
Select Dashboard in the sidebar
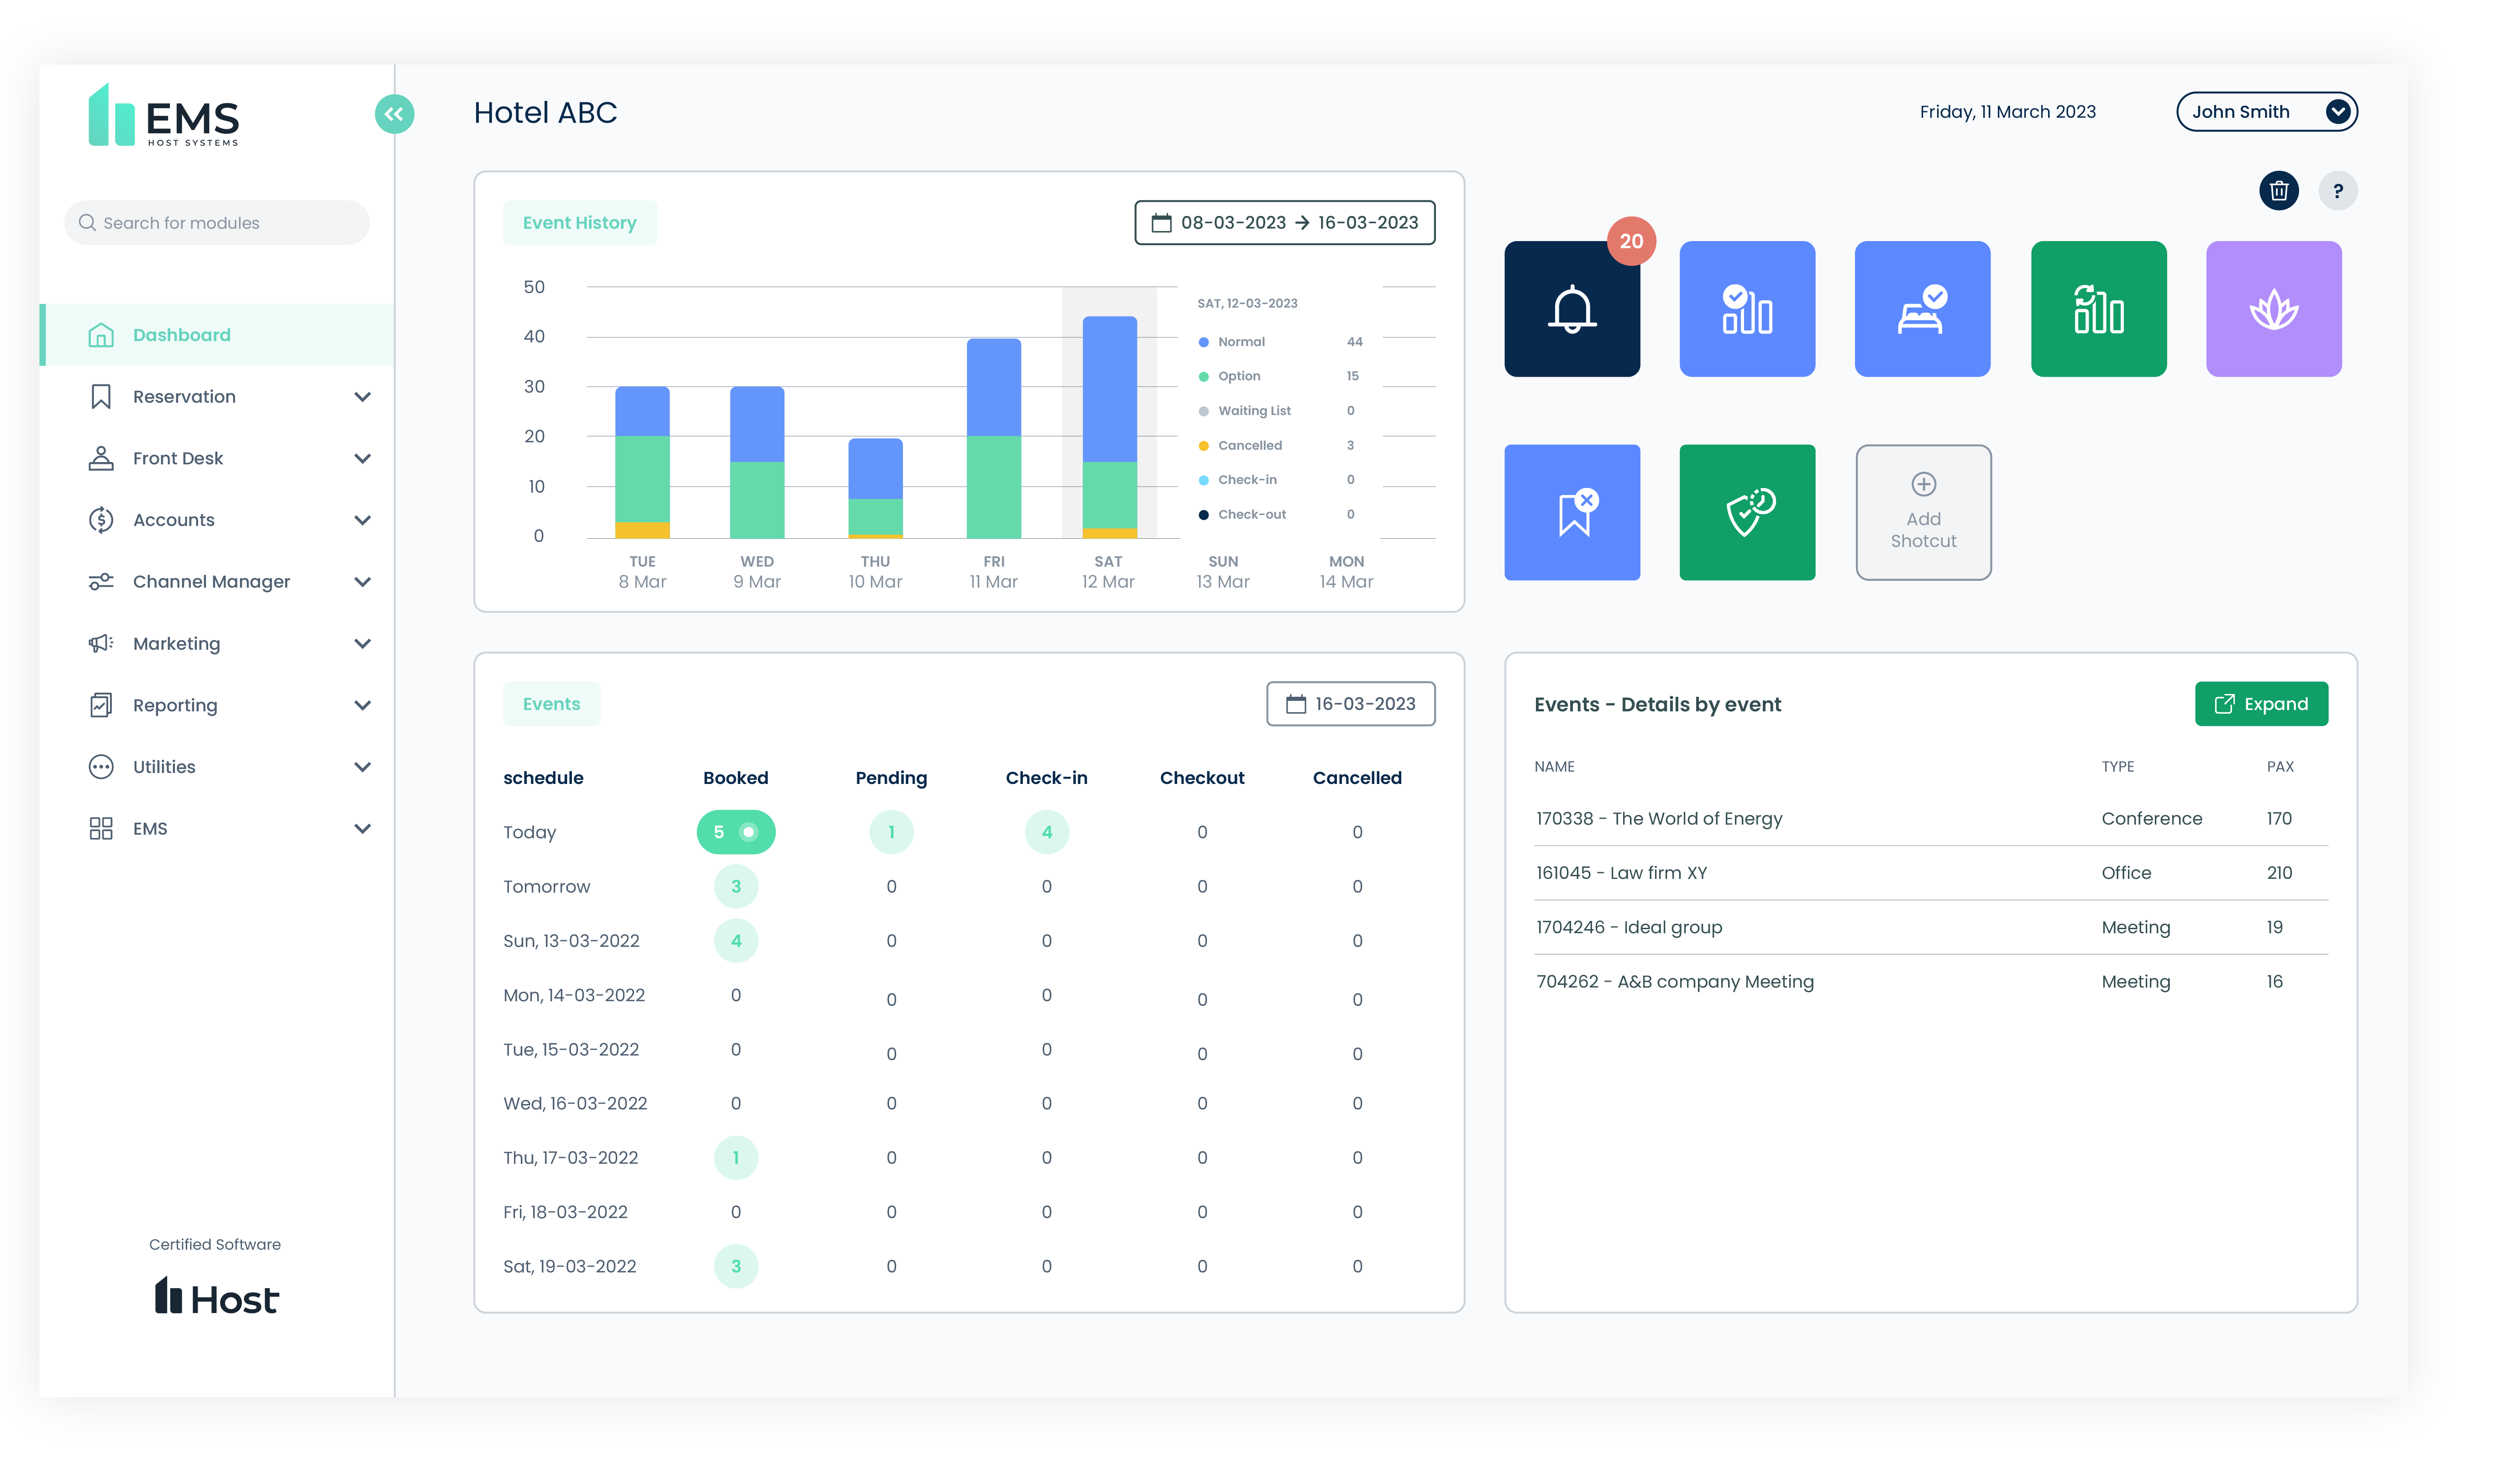point(182,335)
